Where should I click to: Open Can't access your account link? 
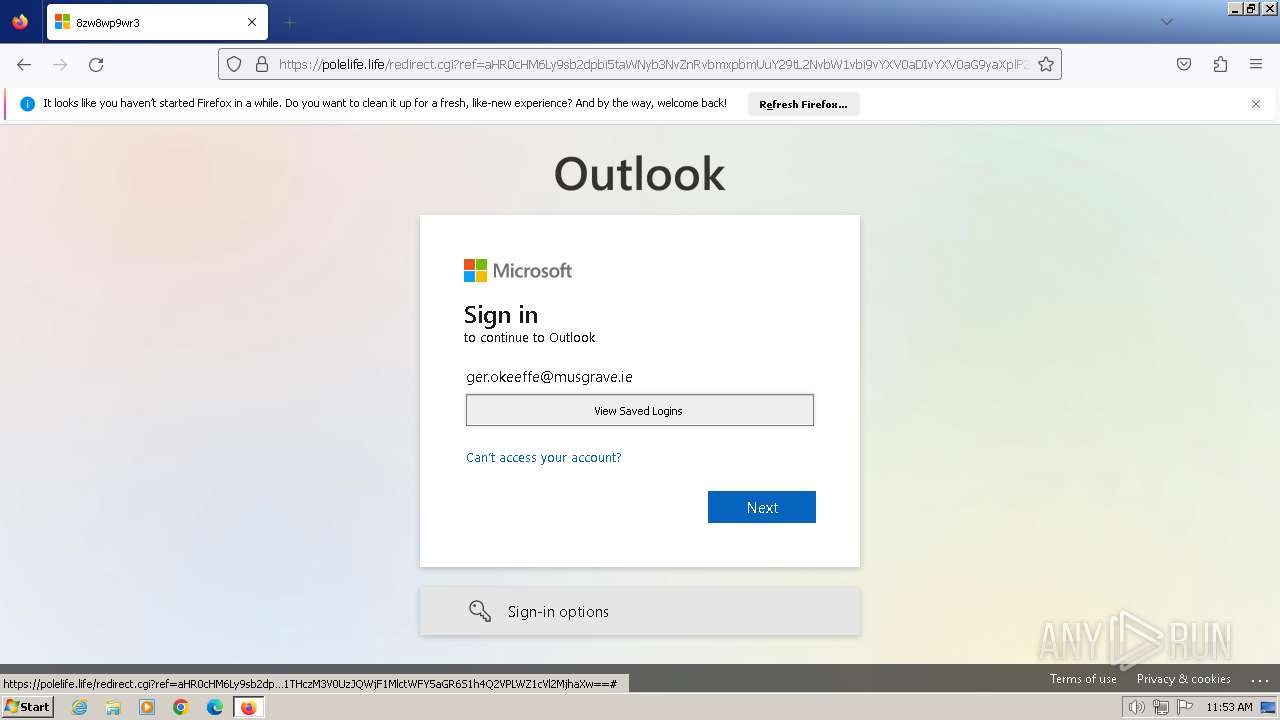click(x=544, y=457)
